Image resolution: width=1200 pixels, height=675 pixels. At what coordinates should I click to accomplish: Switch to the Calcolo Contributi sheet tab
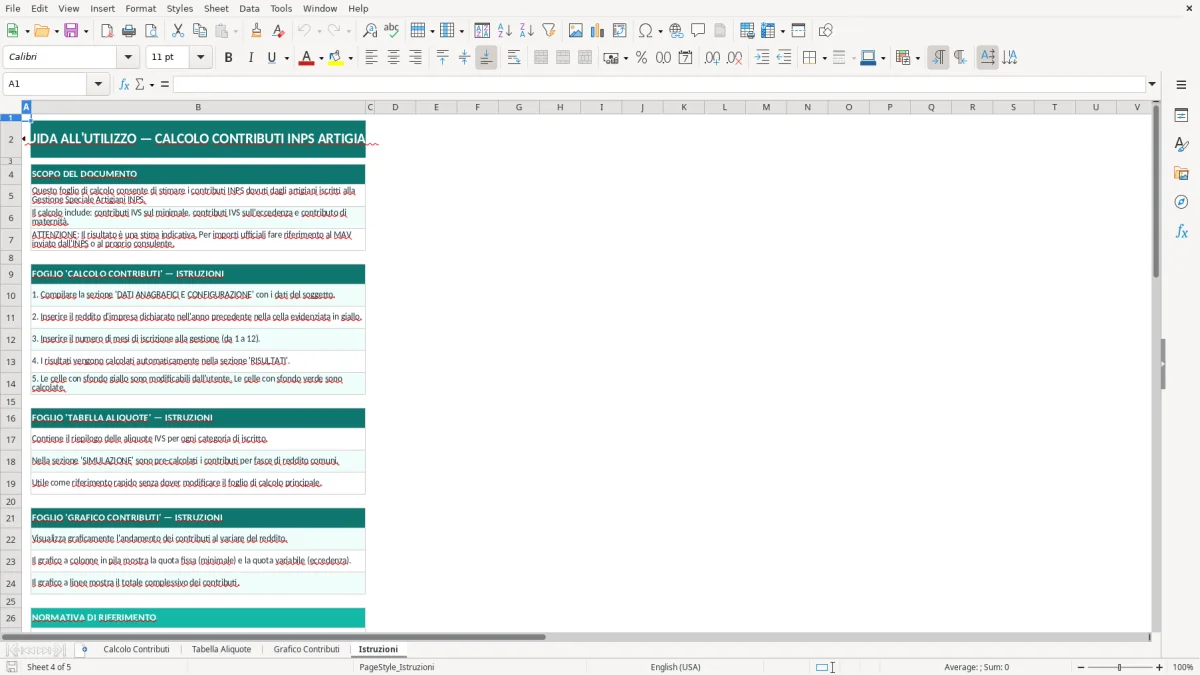coord(136,649)
